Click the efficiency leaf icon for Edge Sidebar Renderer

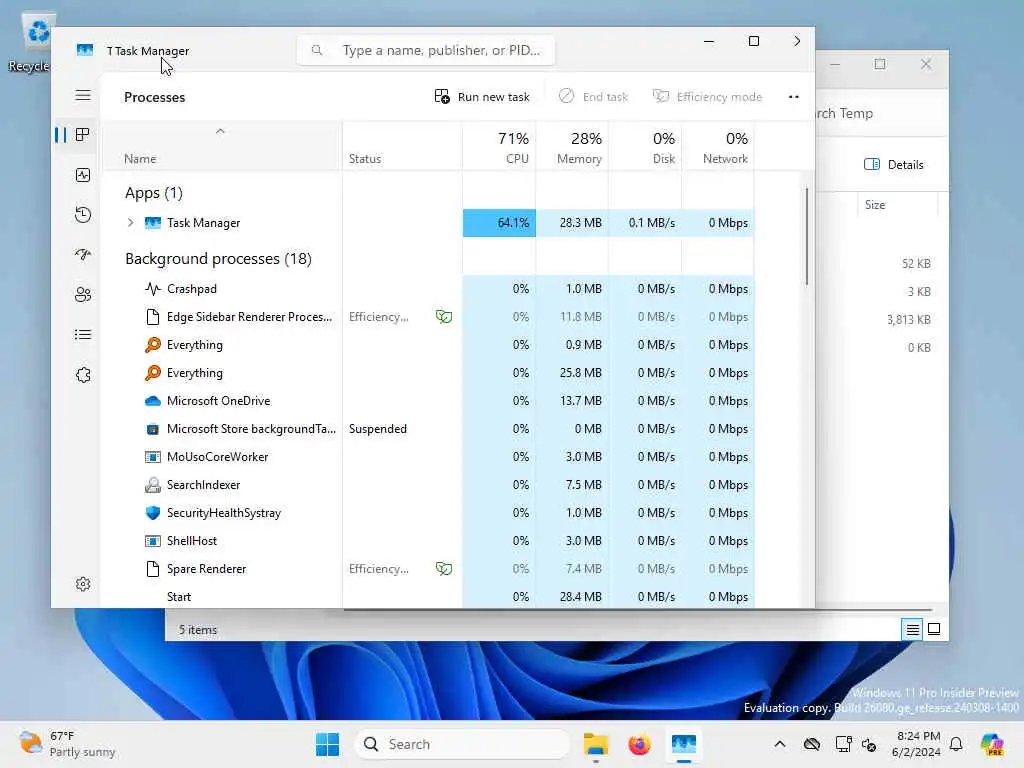[x=444, y=317]
